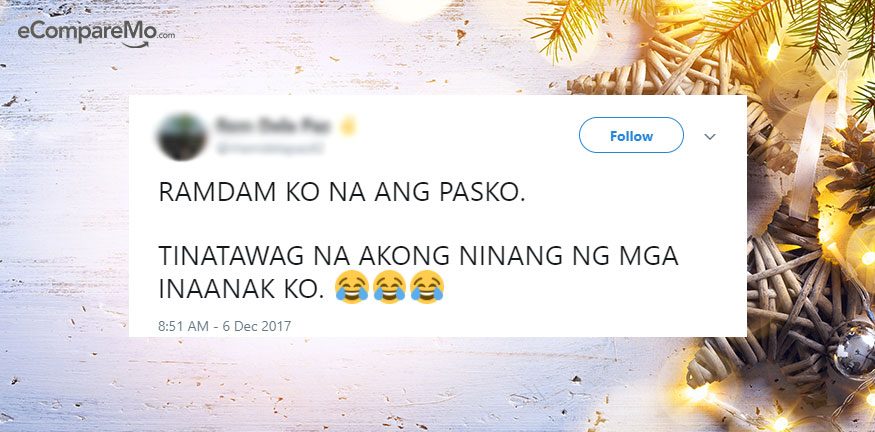875x432 pixels.
Task: Expand the tweet options chevron
Action: pyautogui.click(x=710, y=136)
